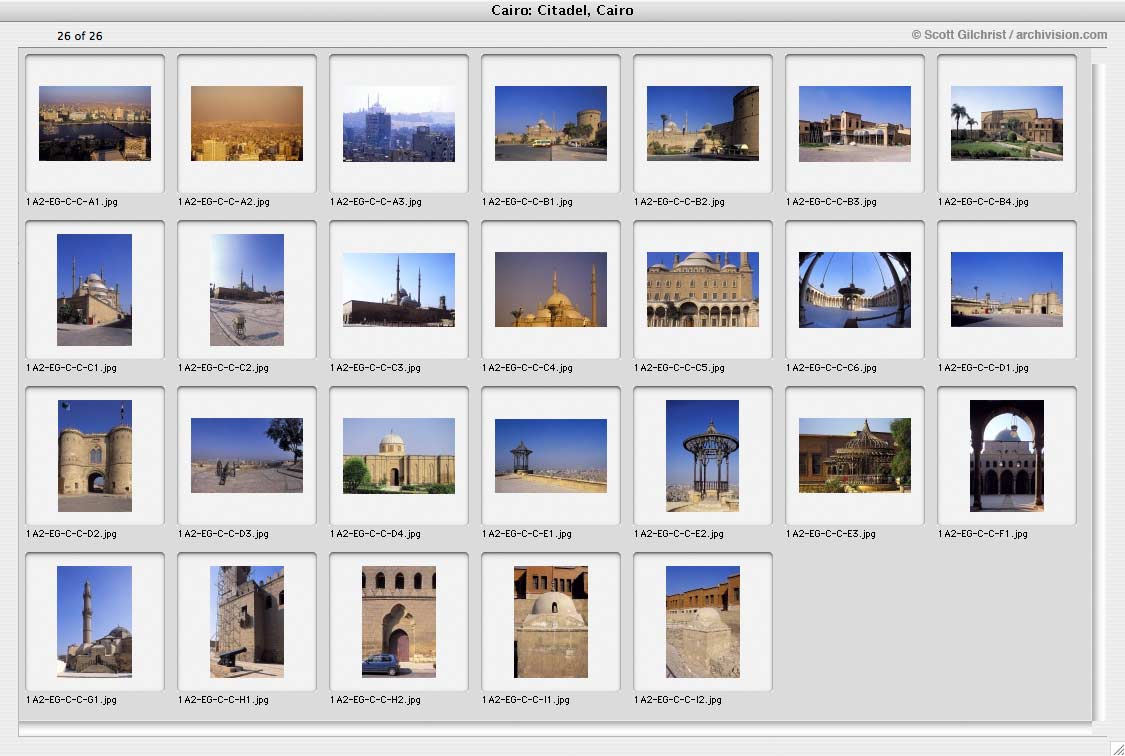The height and width of the screenshot is (756, 1125).
Task: Open the image thumbnail for 1A2-EG-C-C-I1.jpg
Action: pyautogui.click(x=551, y=622)
